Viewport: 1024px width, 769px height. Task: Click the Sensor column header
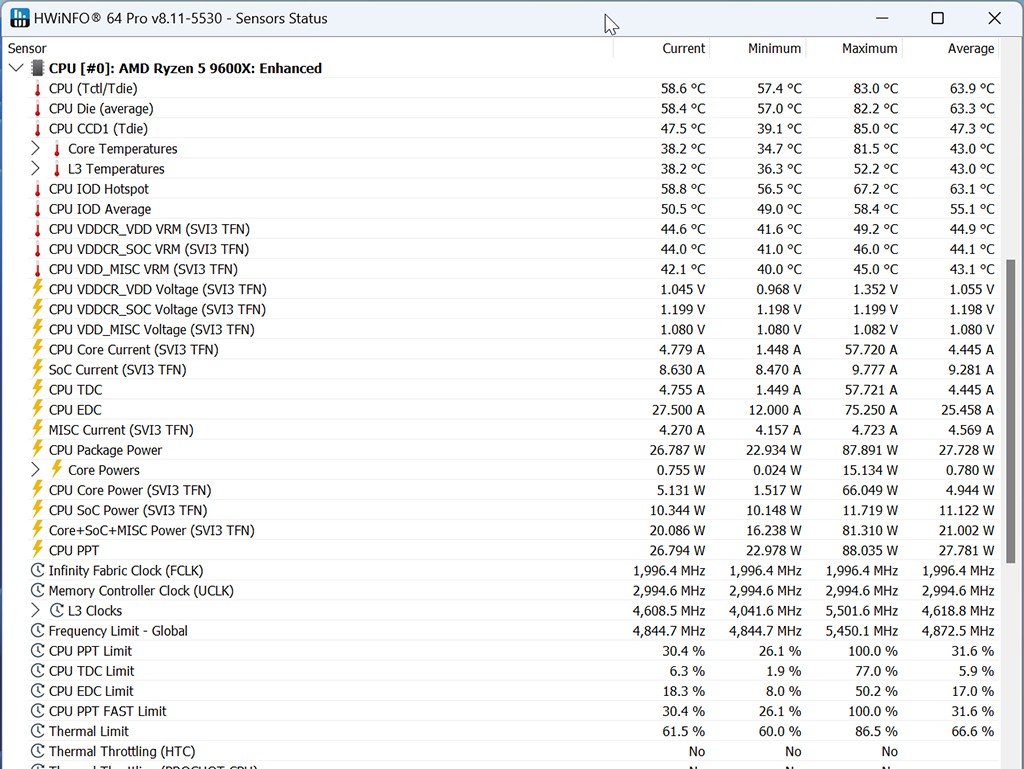pyautogui.click(x=27, y=48)
